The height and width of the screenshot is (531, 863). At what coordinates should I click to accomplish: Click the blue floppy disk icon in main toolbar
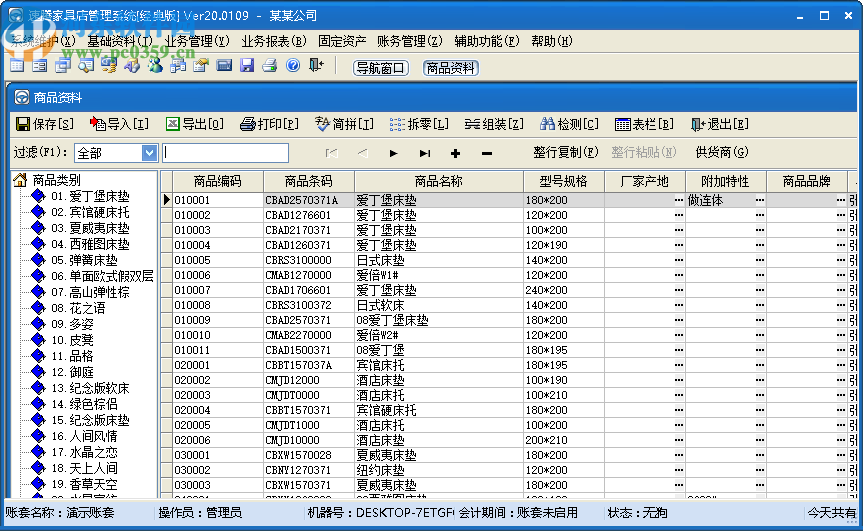pyautogui.click(x=247, y=67)
